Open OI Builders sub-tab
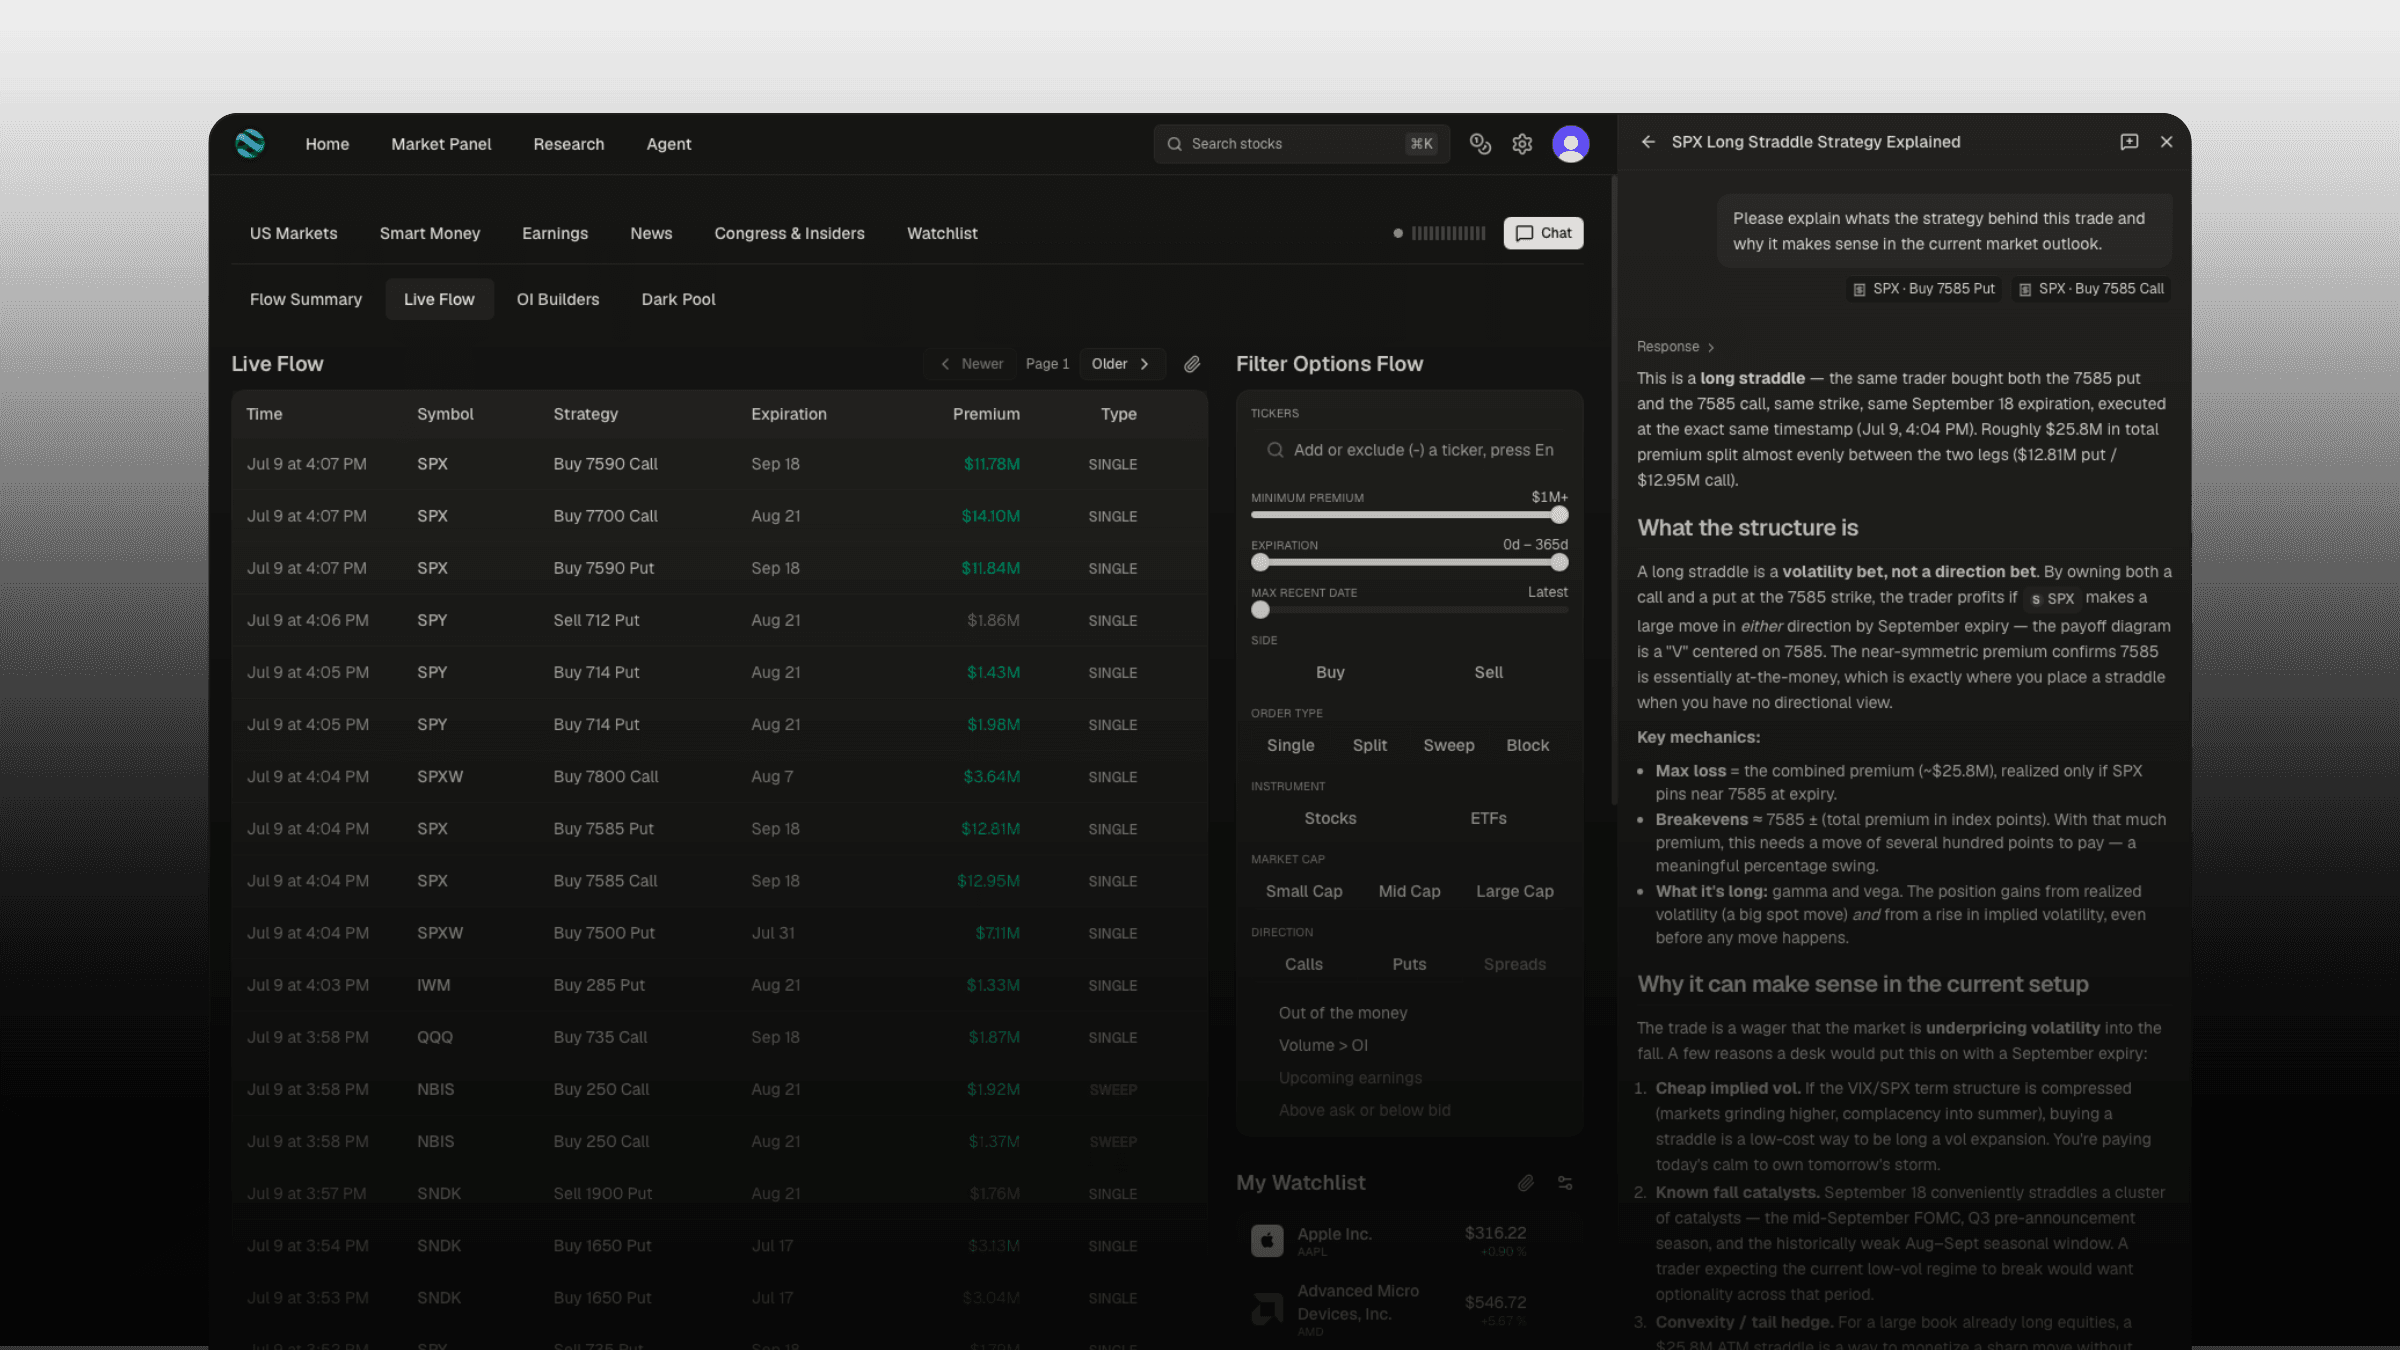This screenshot has width=2400, height=1350. click(558, 299)
